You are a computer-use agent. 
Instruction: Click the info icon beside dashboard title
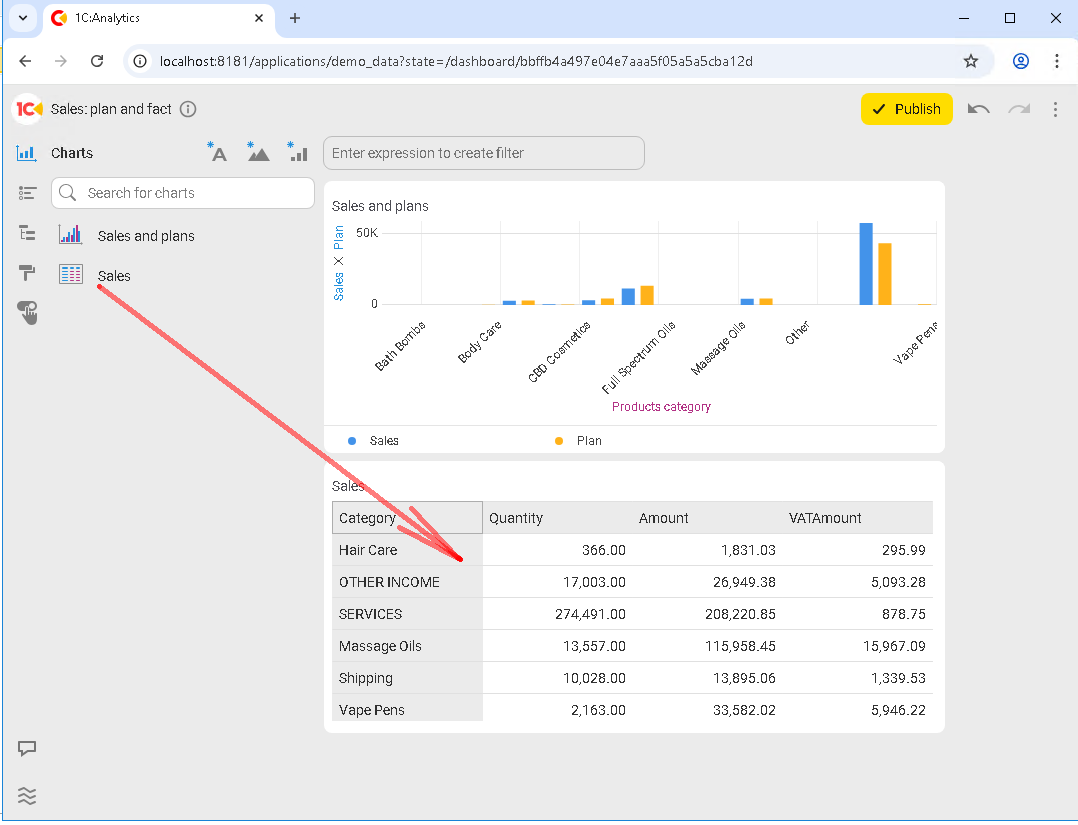tap(188, 109)
